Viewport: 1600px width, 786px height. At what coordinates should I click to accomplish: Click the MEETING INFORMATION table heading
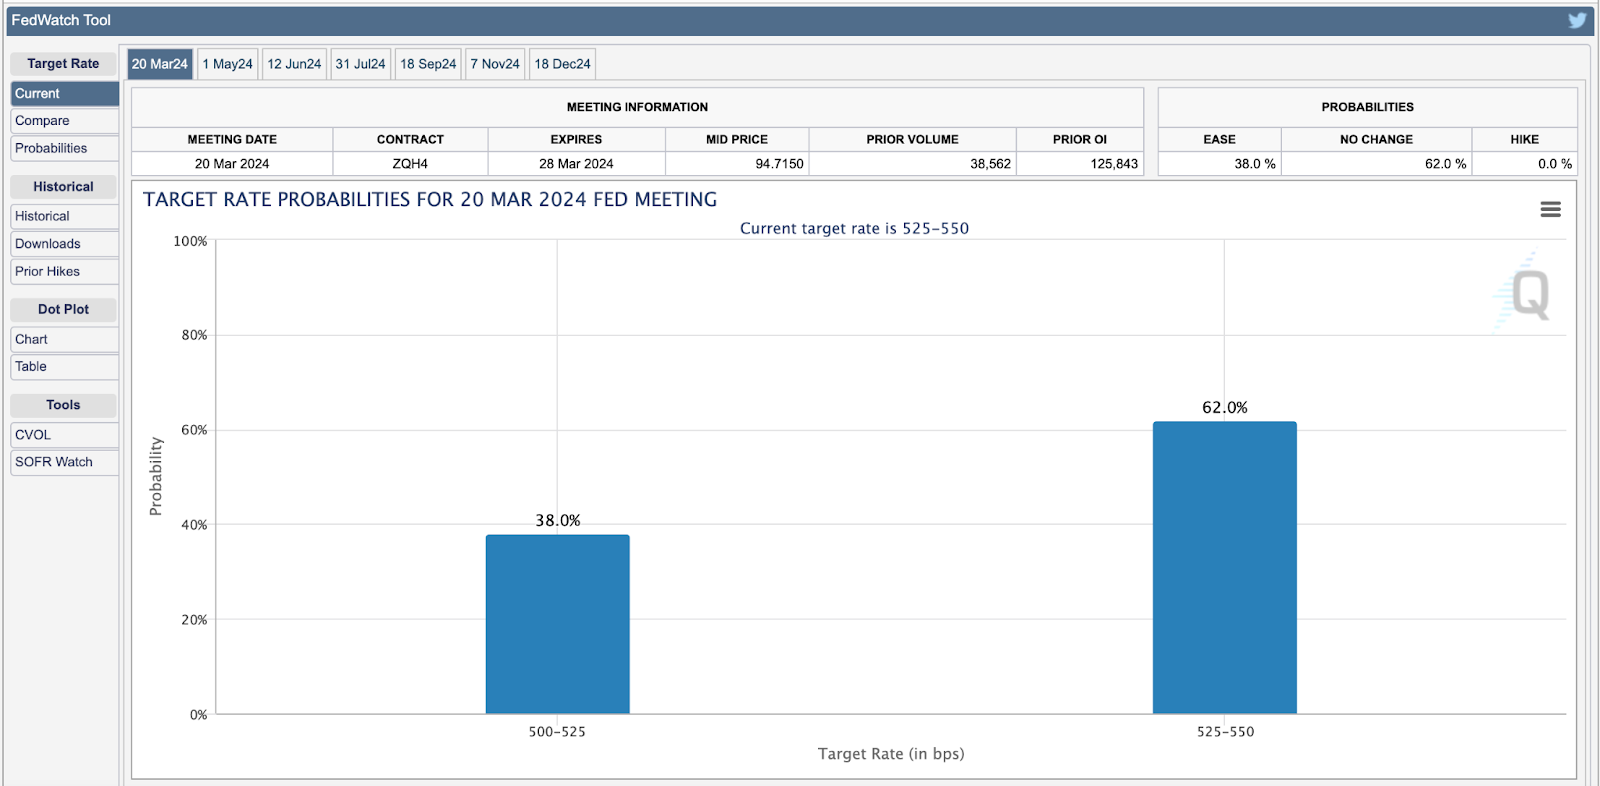coord(637,107)
